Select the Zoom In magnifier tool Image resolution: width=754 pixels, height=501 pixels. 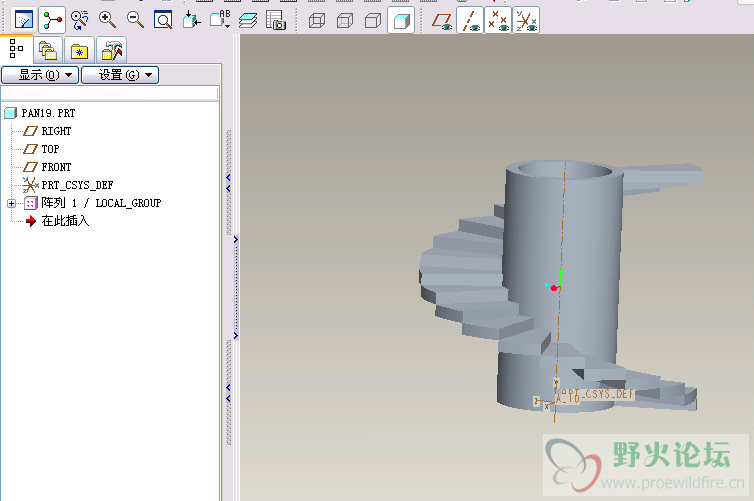107,20
